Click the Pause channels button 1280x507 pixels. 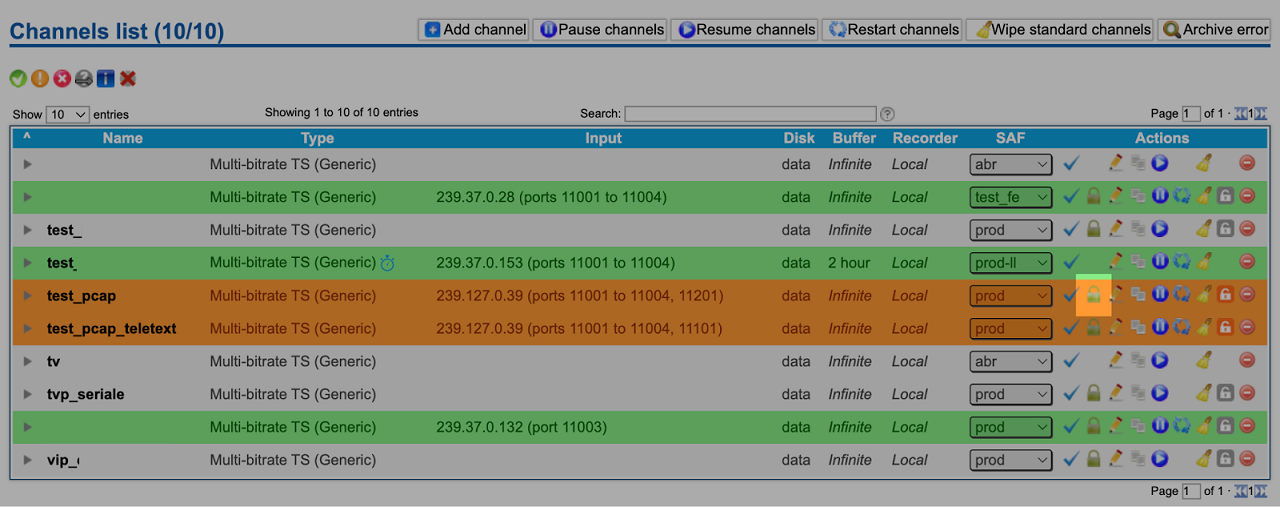click(600, 29)
